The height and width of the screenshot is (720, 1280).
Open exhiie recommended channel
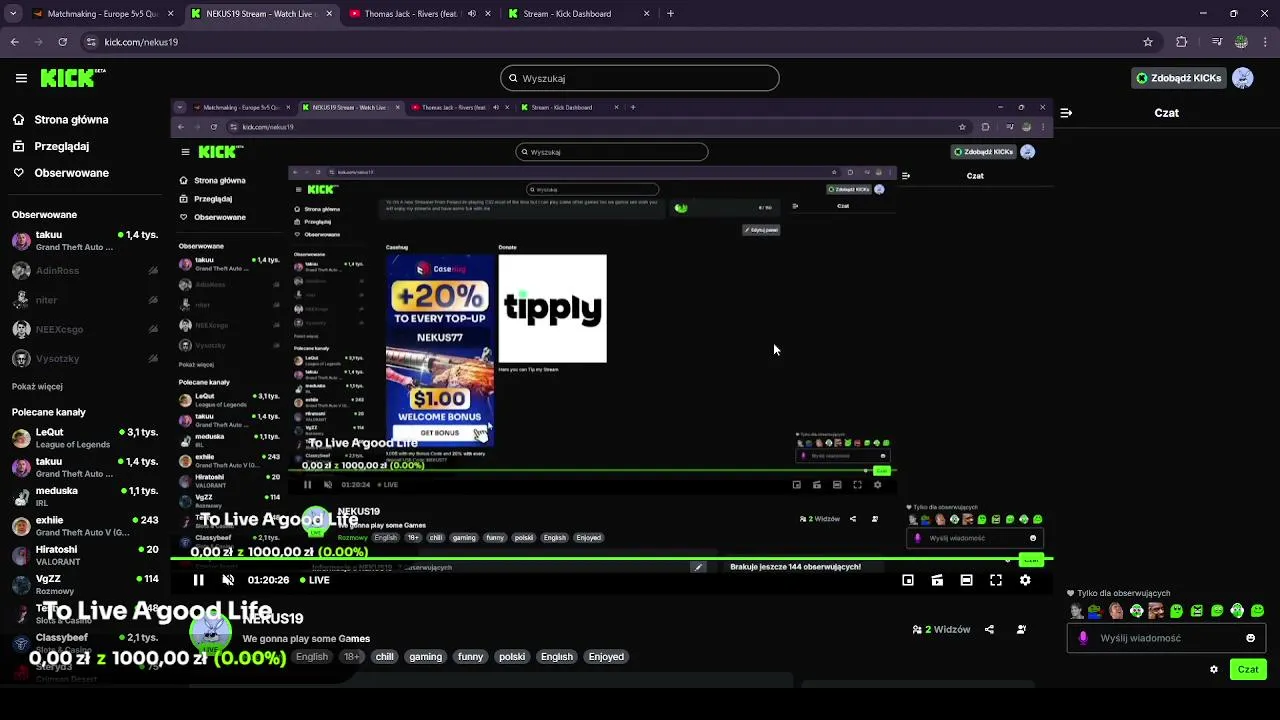click(85, 526)
